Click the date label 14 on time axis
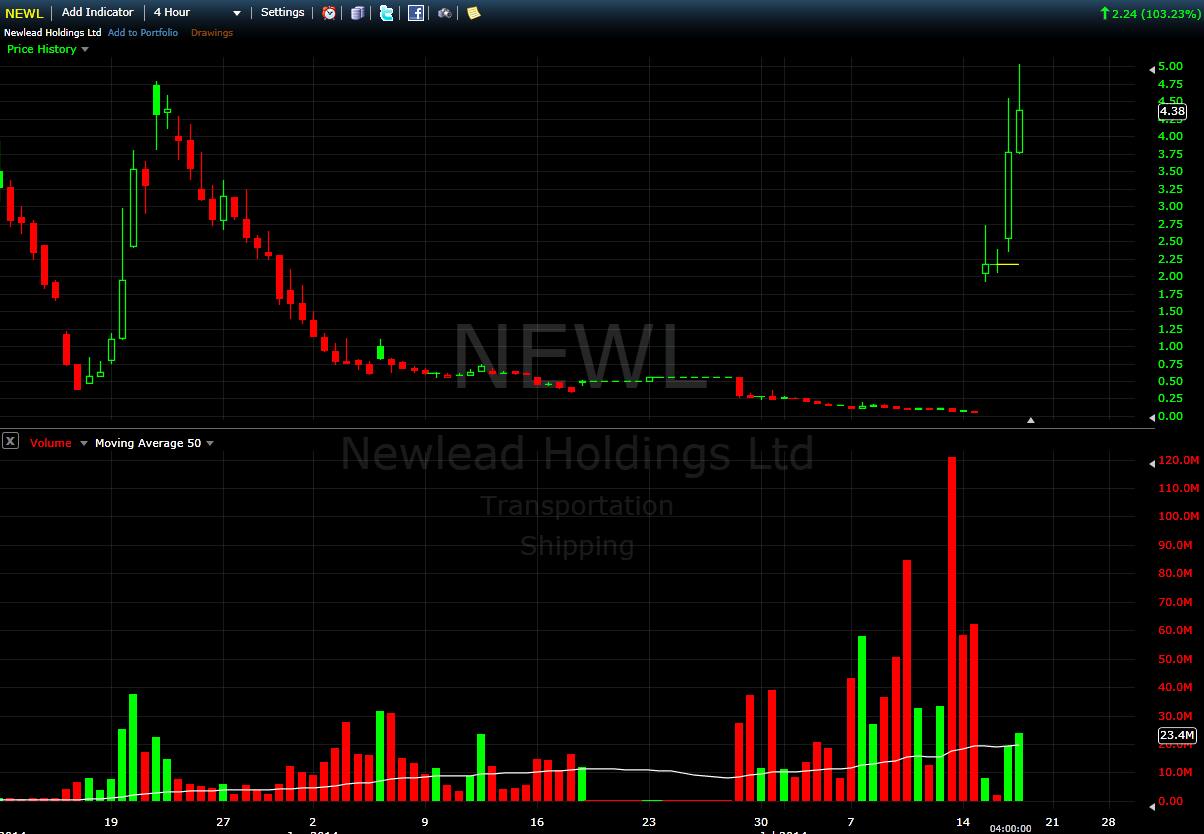This screenshot has width=1204, height=834. point(963,822)
